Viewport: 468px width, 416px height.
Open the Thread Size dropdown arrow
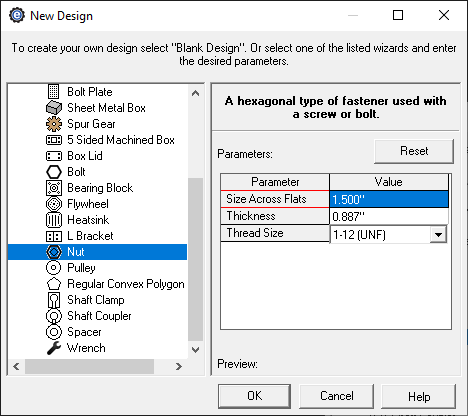(438, 235)
